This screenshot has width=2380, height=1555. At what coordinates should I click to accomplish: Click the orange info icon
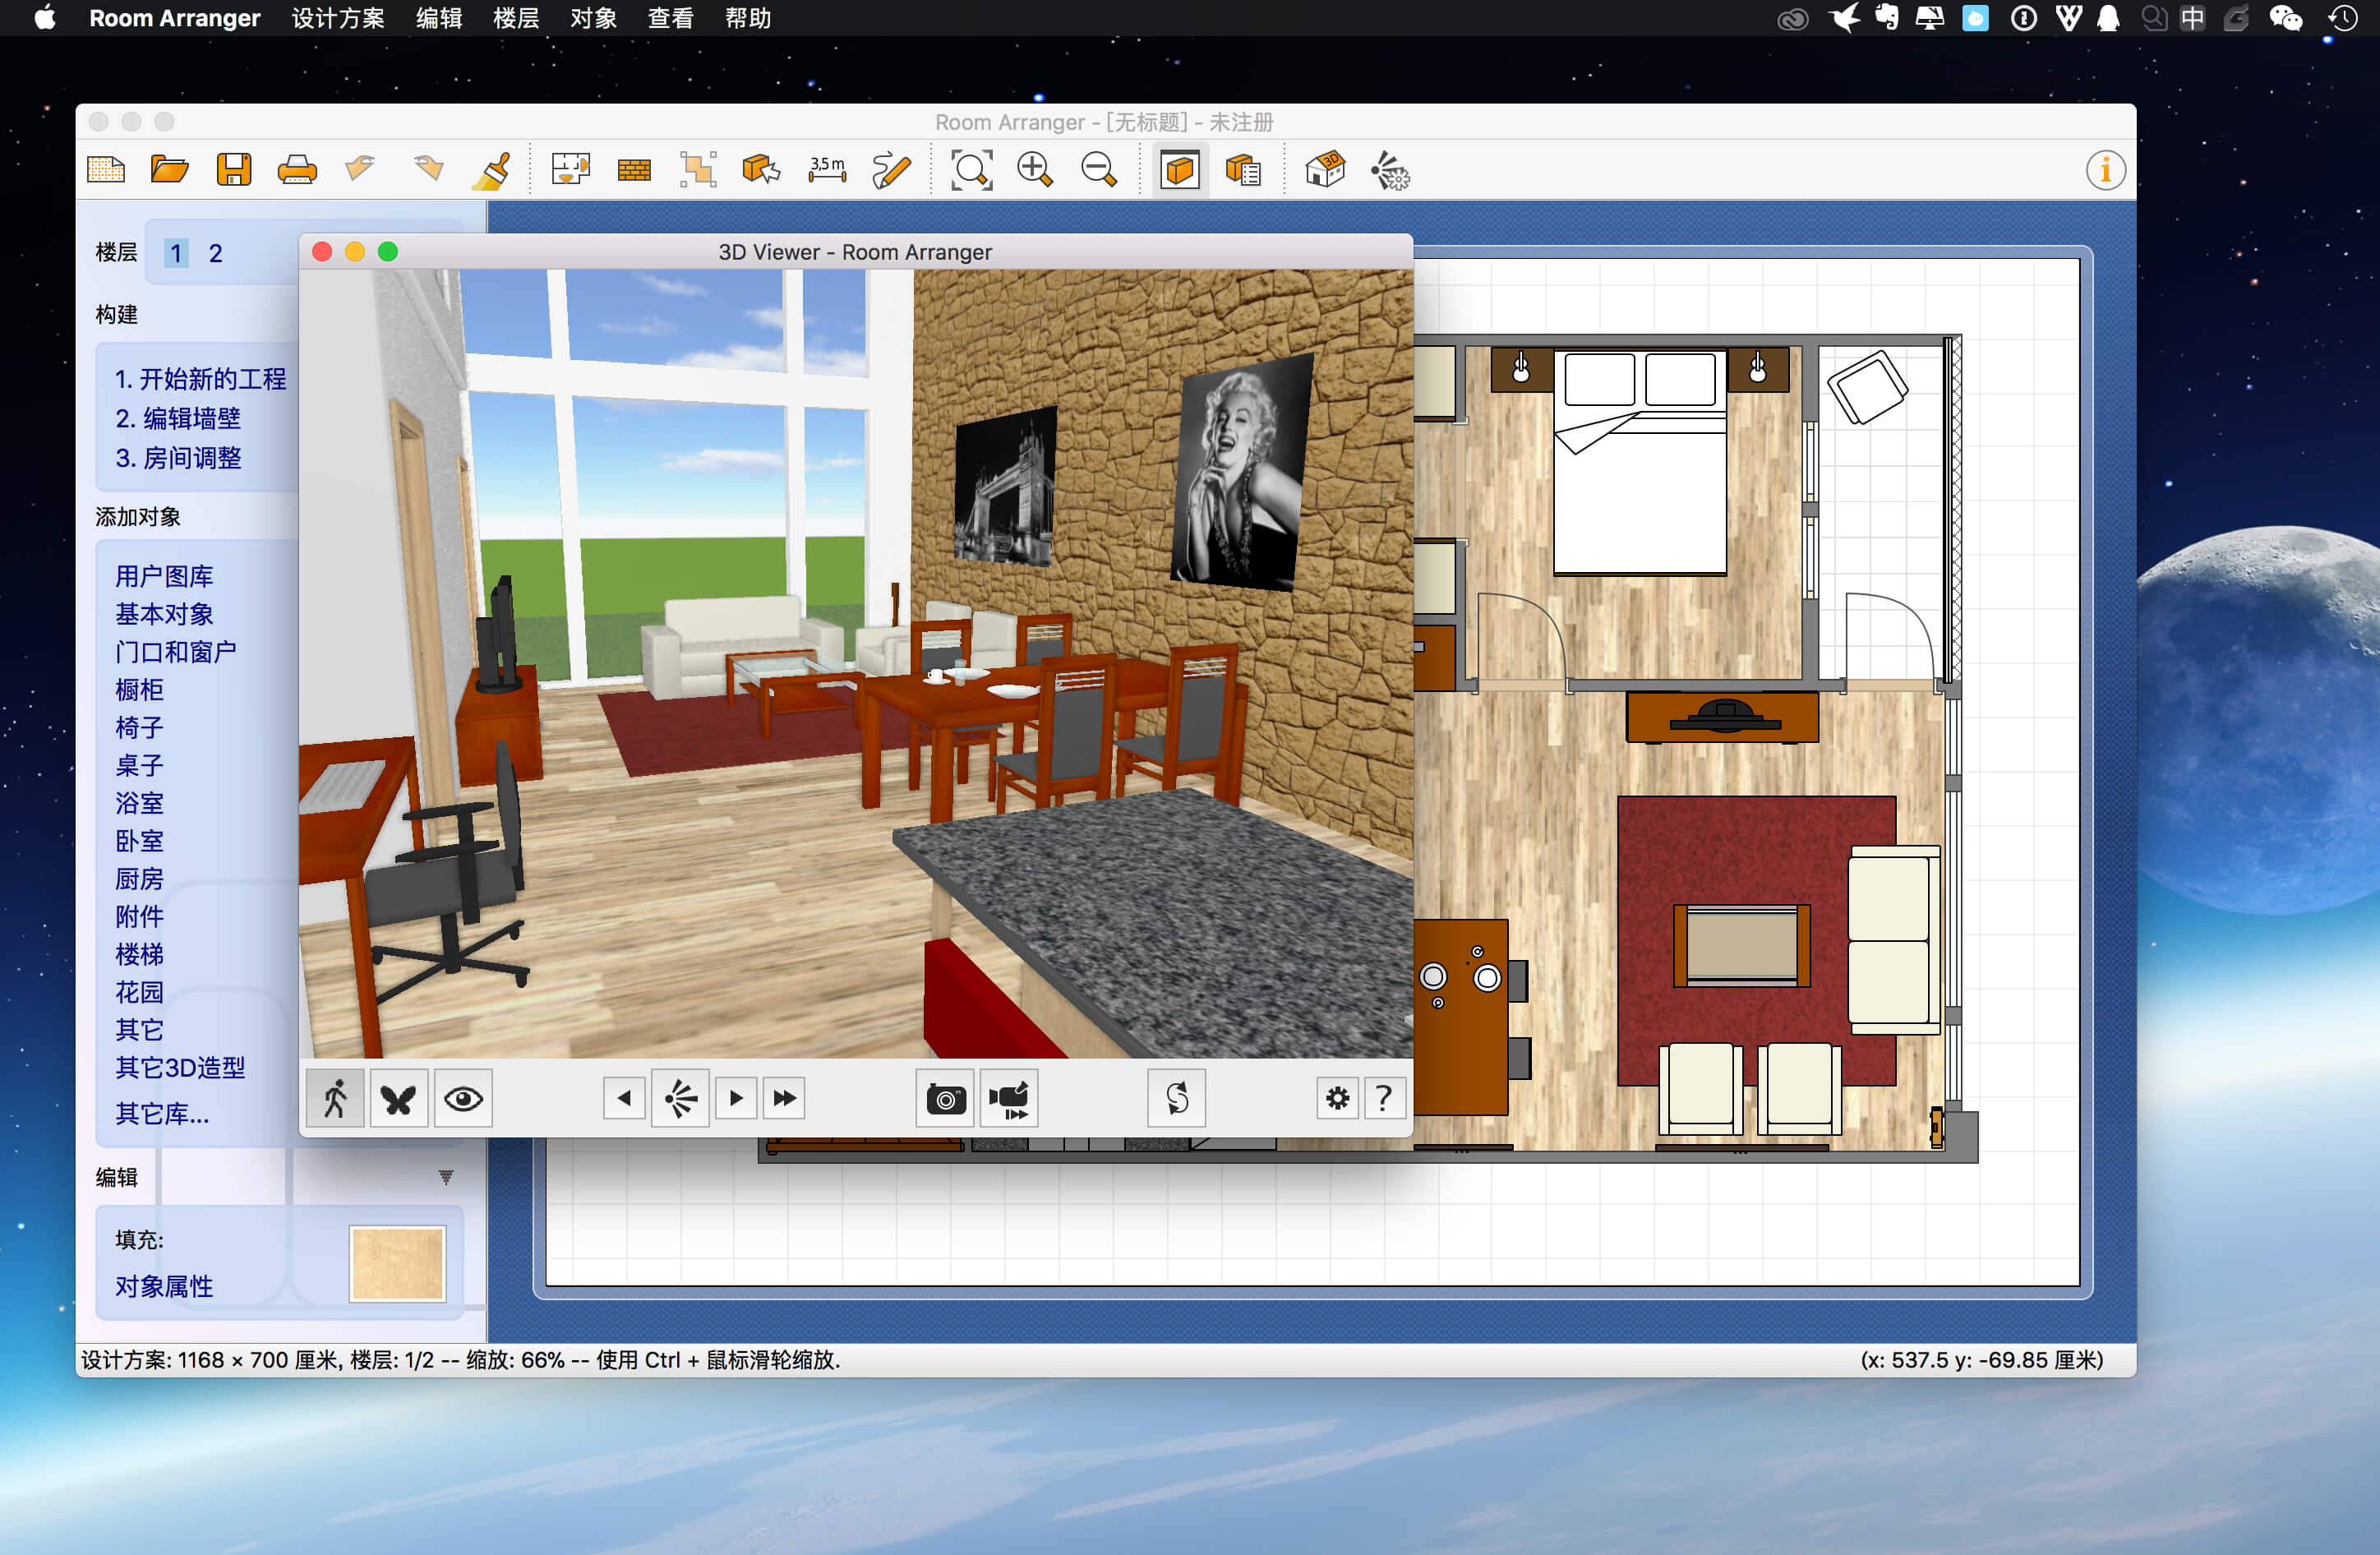tap(2105, 170)
